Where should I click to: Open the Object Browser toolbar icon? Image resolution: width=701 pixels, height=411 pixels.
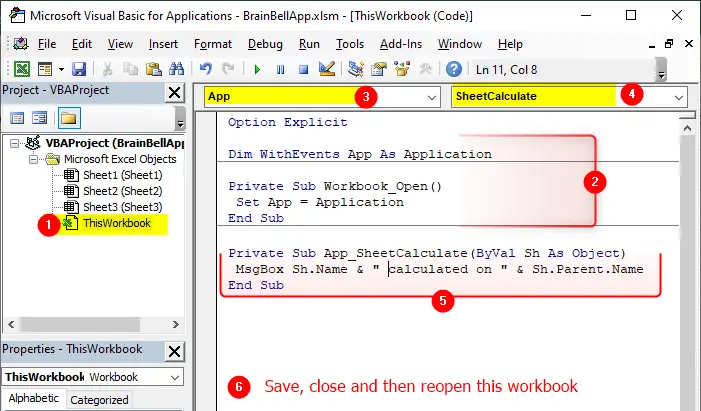(402, 69)
